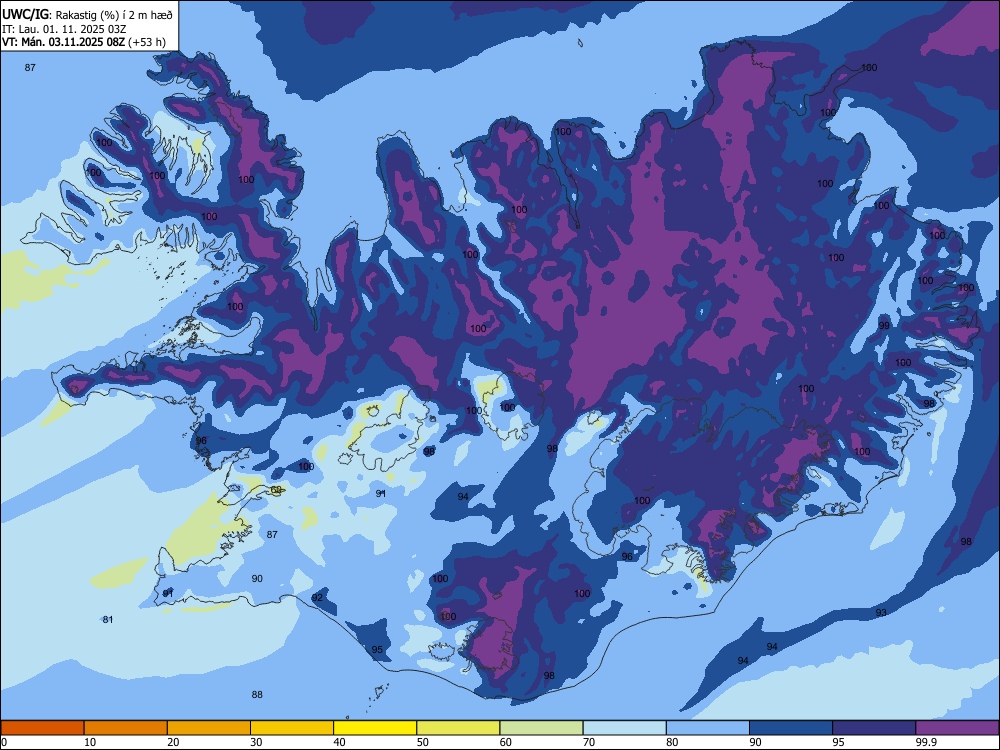Click the legend tick label "60"
Image resolution: width=1000 pixels, height=750 pixels.
[x=506, y=742]
